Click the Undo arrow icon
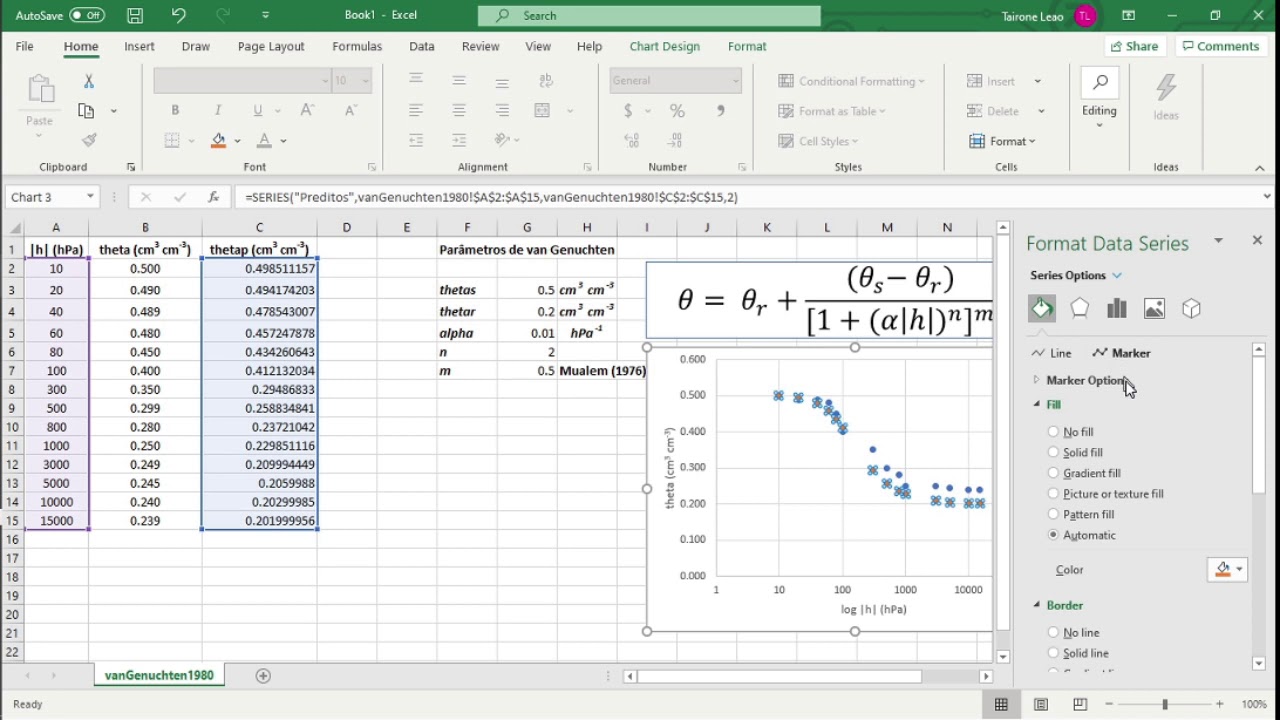Viewport: 1280px width, 720px height. coord(178,15)
